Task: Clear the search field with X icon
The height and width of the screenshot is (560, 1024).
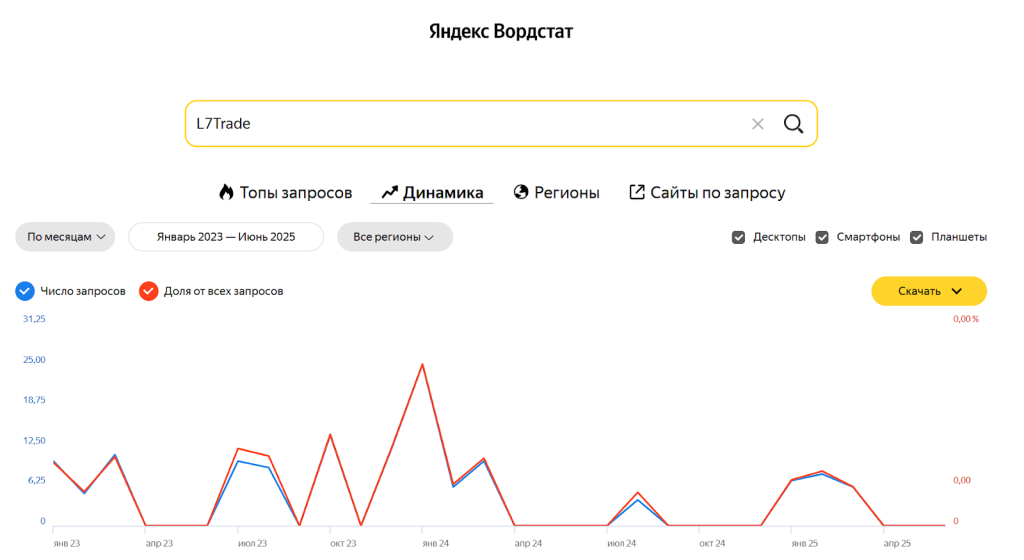Action: pos(757,124)
